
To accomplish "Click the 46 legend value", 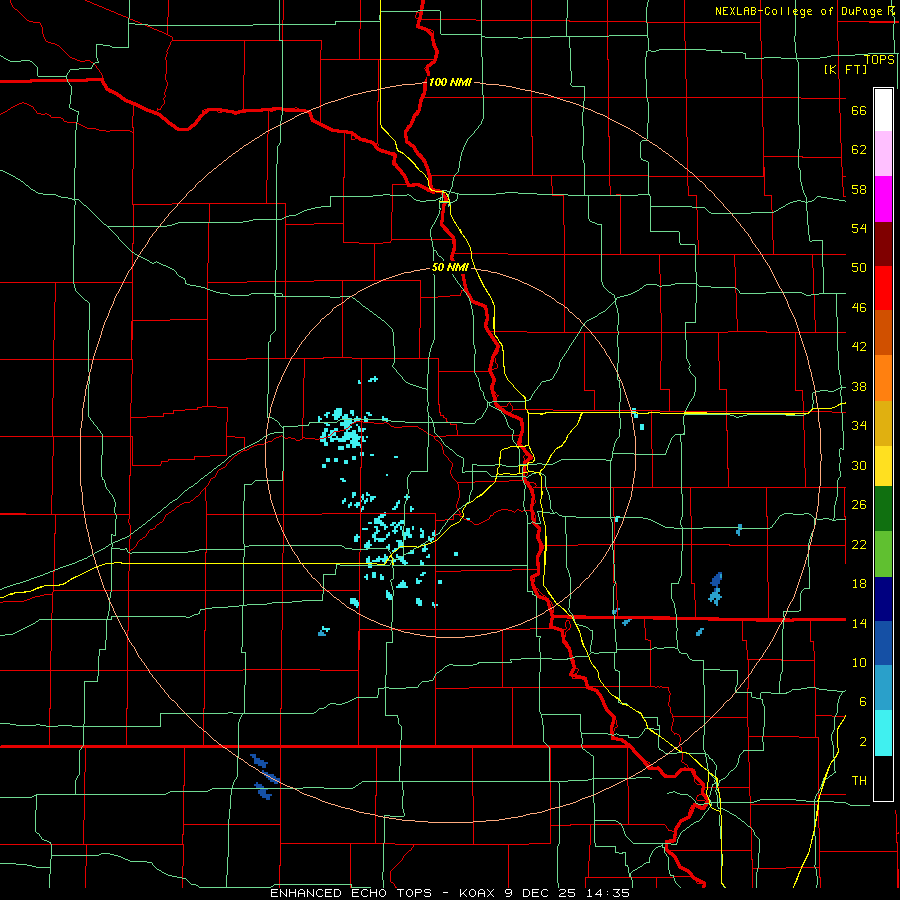I will tap(859, 308).
